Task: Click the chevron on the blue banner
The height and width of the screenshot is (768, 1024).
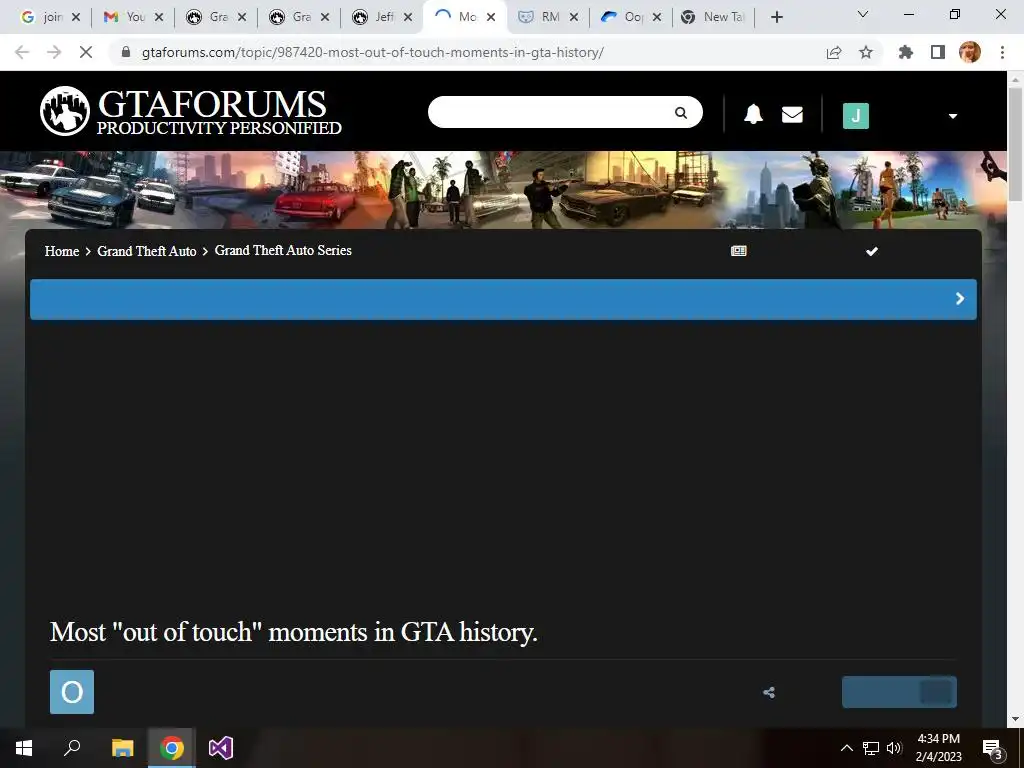Action: pos(959,298)
